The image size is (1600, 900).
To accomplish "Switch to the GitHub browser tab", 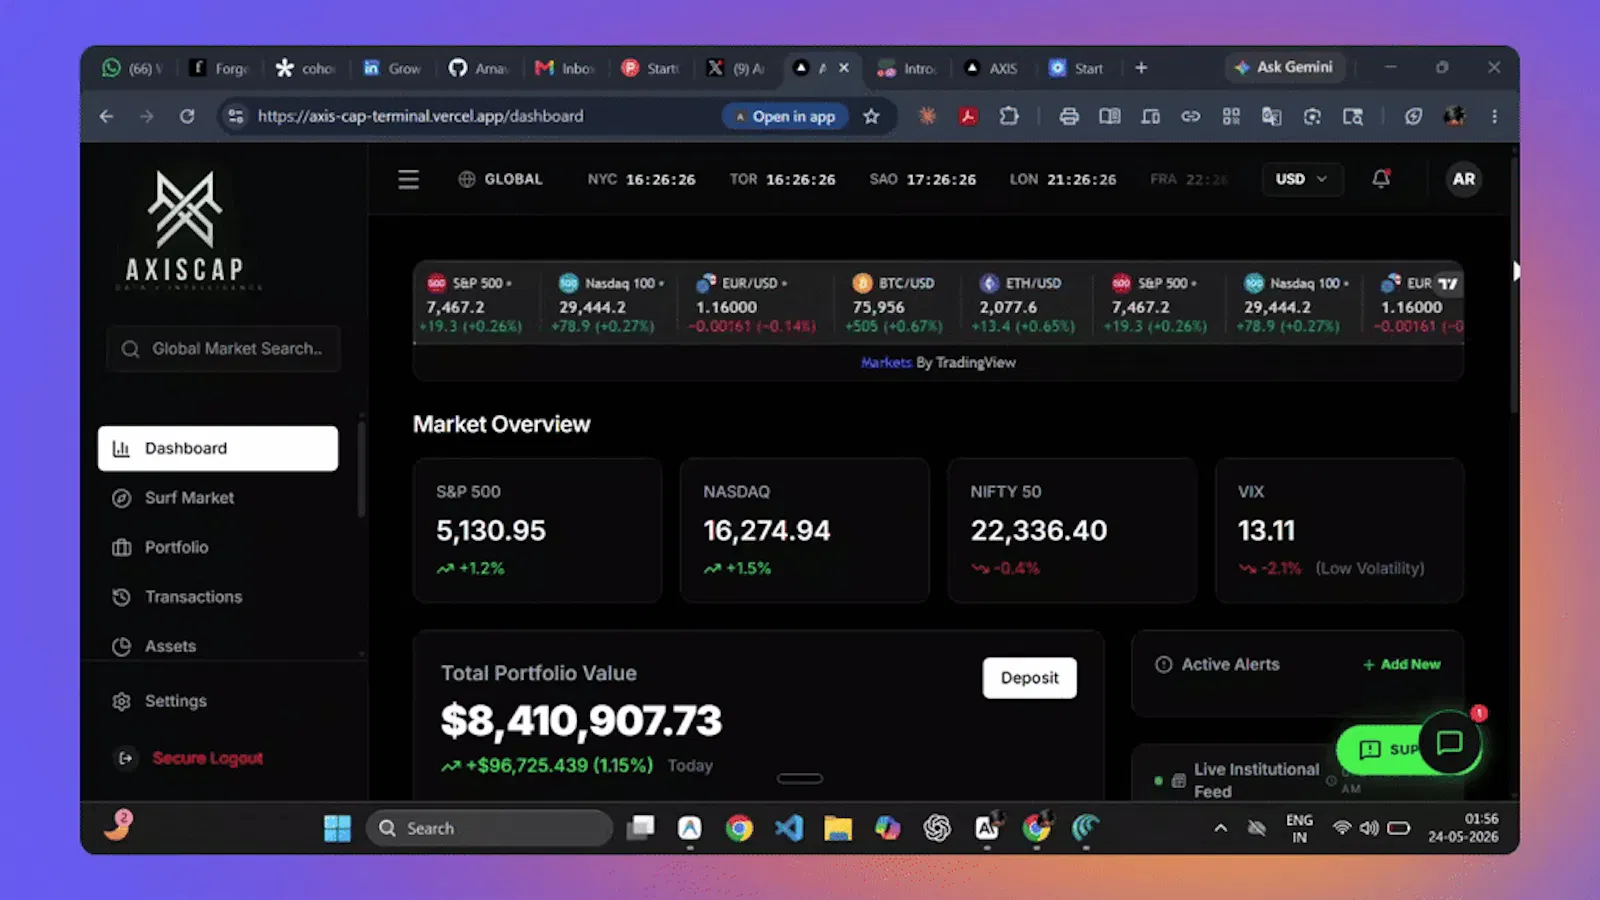I will point(478,68).
